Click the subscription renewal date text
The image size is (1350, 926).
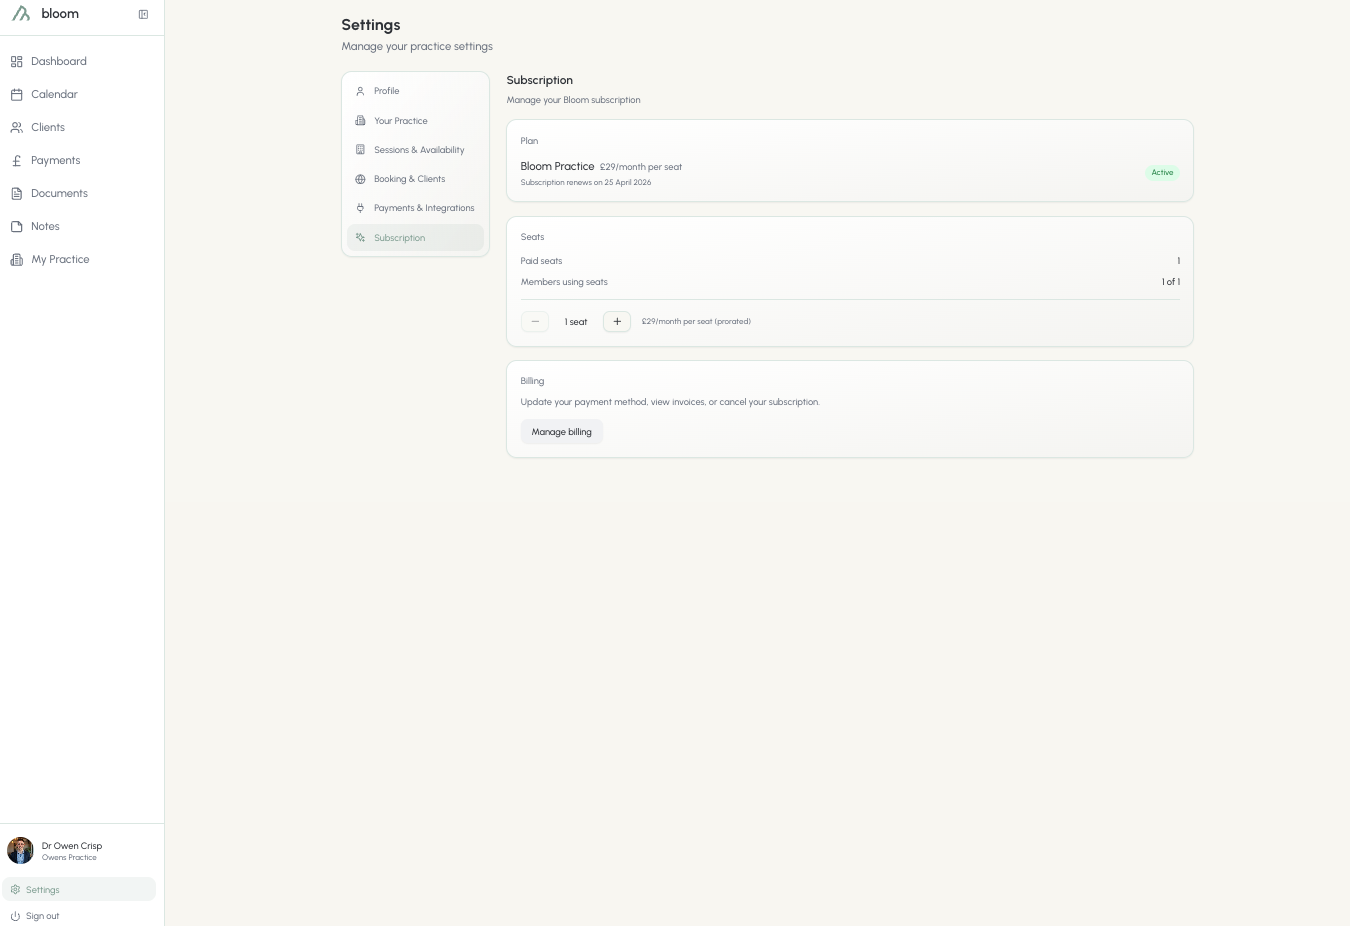click(586, 183)
